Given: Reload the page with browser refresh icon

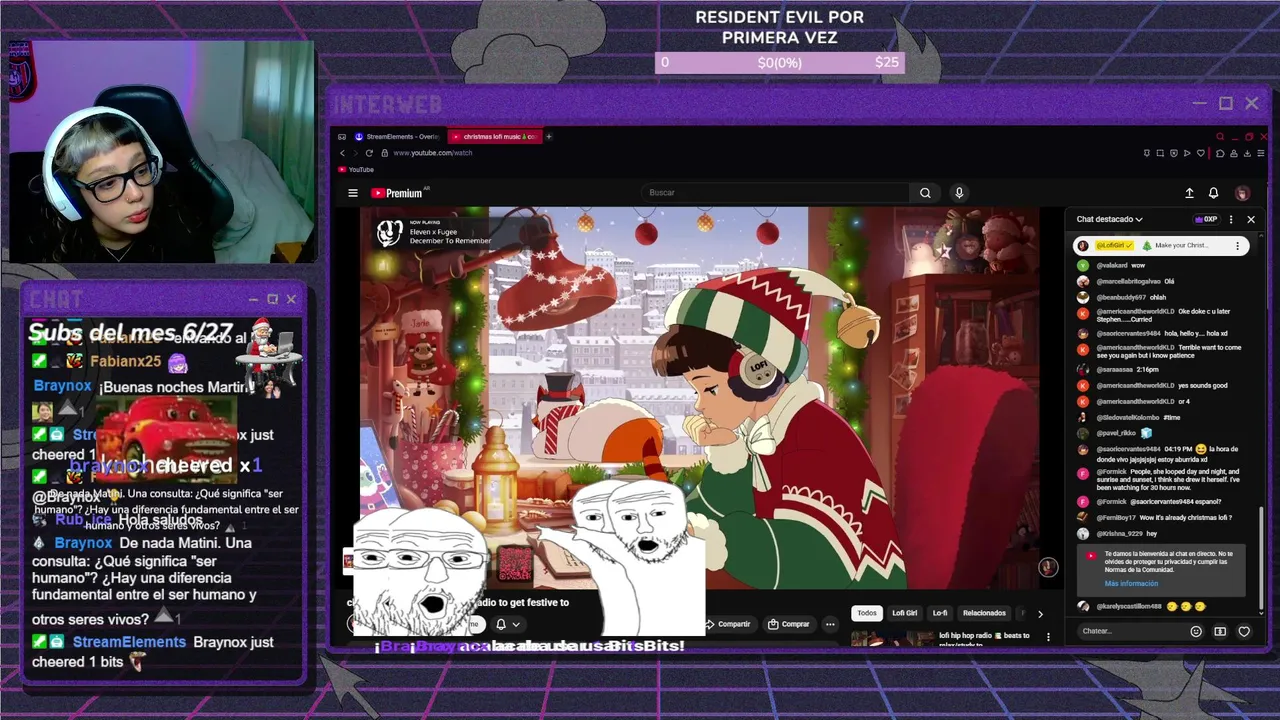Looking at the screenshot, I should click(369, 153).
